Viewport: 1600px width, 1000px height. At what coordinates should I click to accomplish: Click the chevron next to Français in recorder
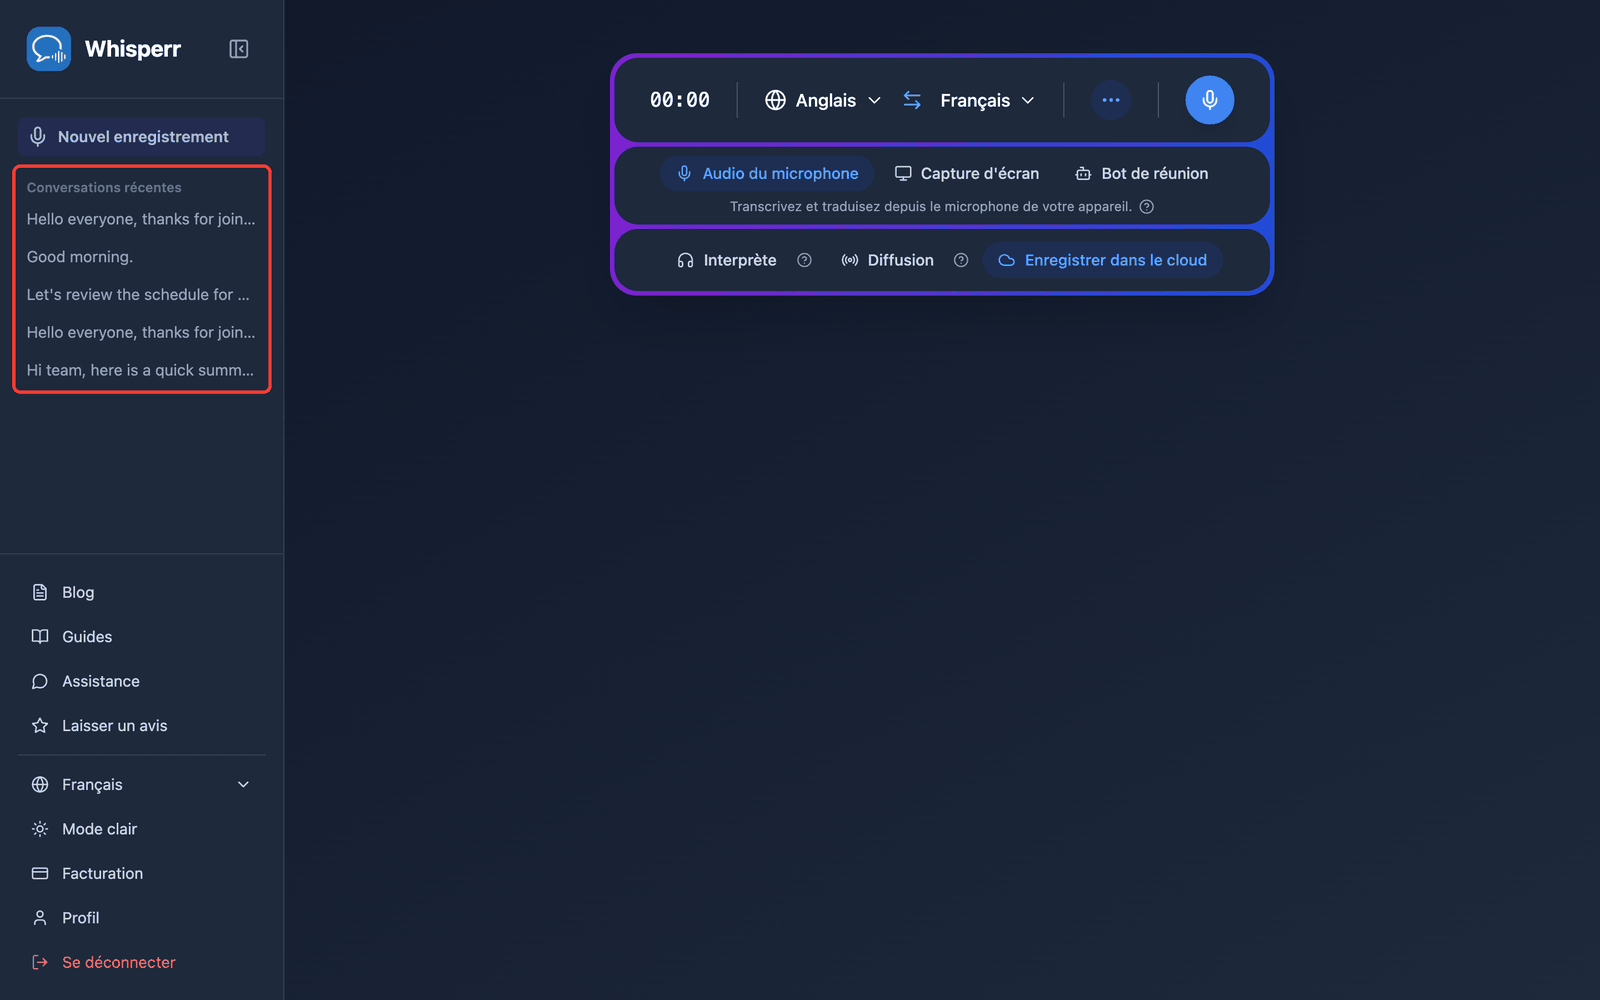(1028, 100)
